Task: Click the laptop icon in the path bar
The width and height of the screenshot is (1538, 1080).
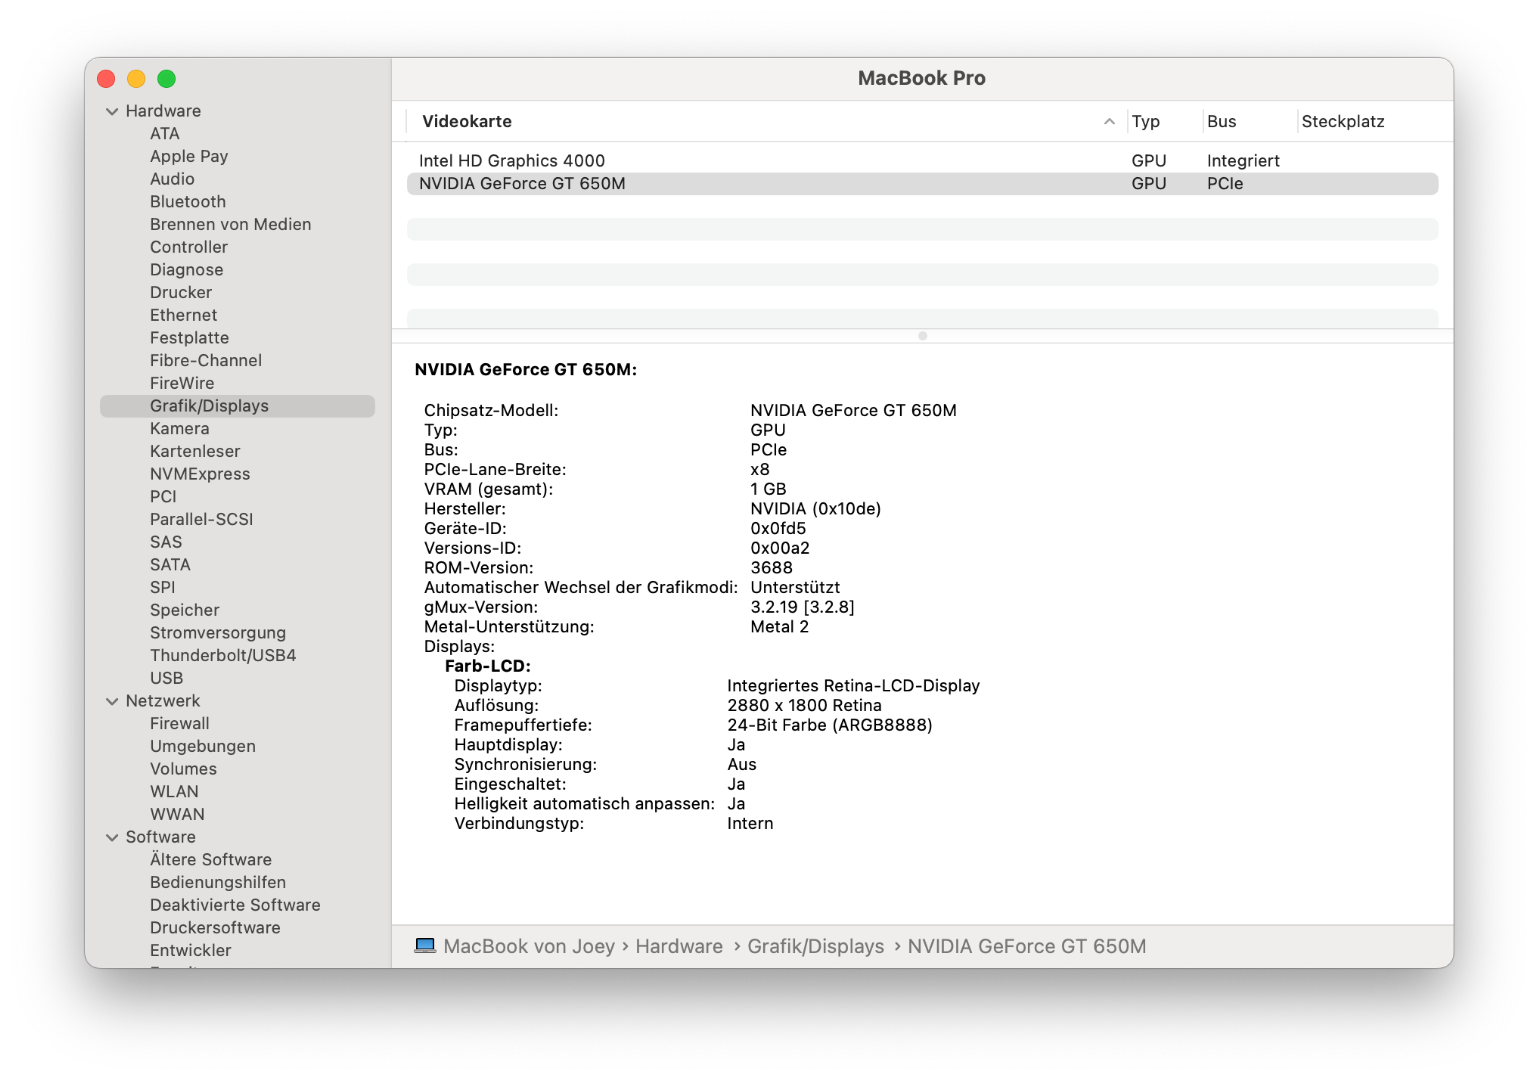Action: pos(425,946)
